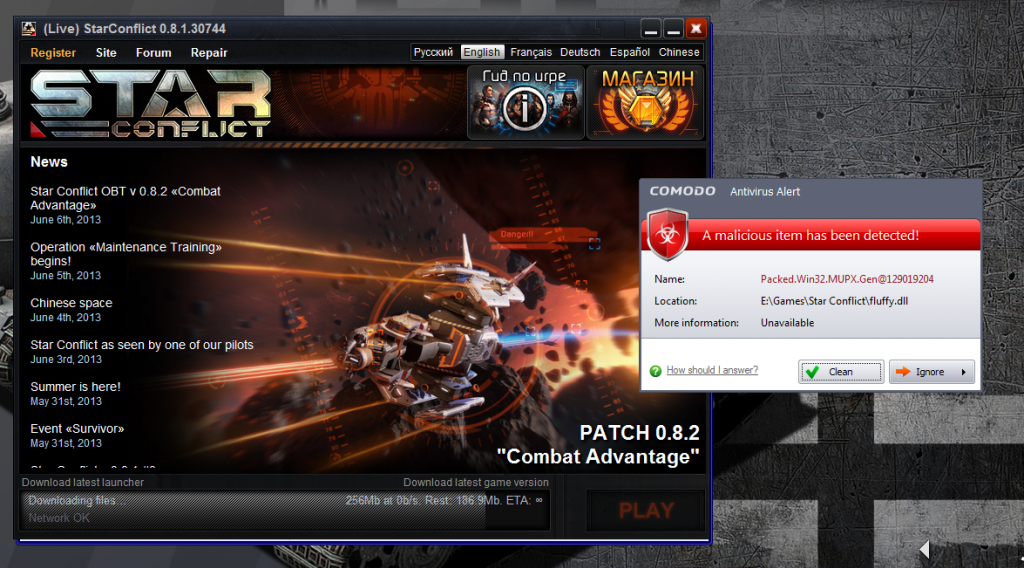1024x568 pixels.
Task: Click 'Network OK' status text
Action: tap(59, 518)
